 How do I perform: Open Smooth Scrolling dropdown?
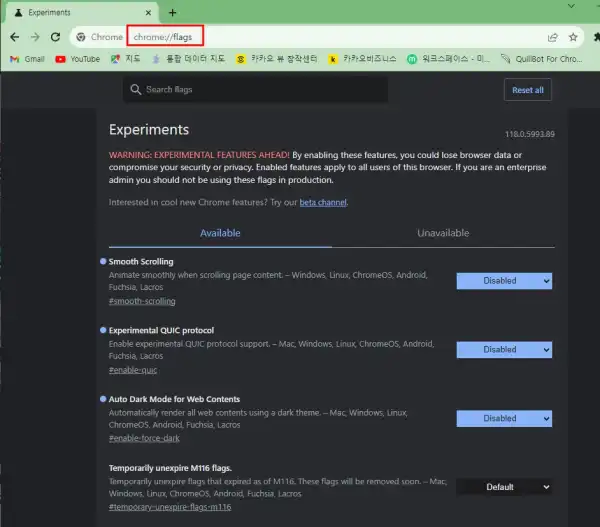504,281
